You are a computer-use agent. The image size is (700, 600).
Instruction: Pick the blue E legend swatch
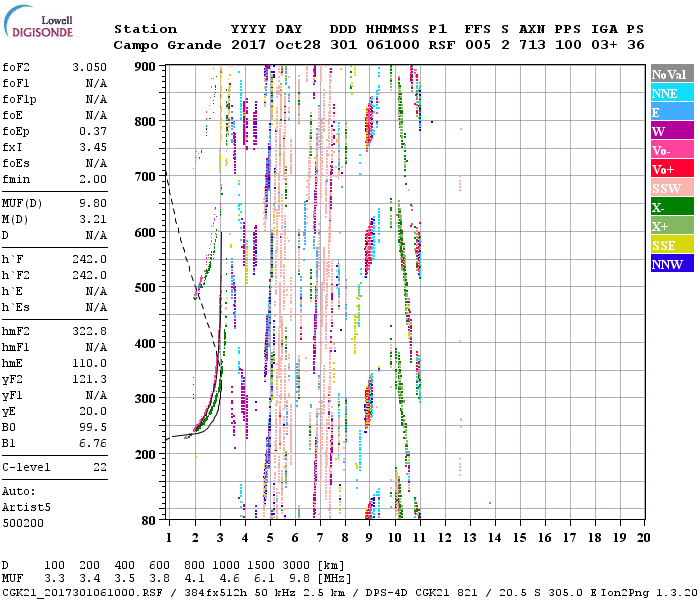[x=671, y=112]
